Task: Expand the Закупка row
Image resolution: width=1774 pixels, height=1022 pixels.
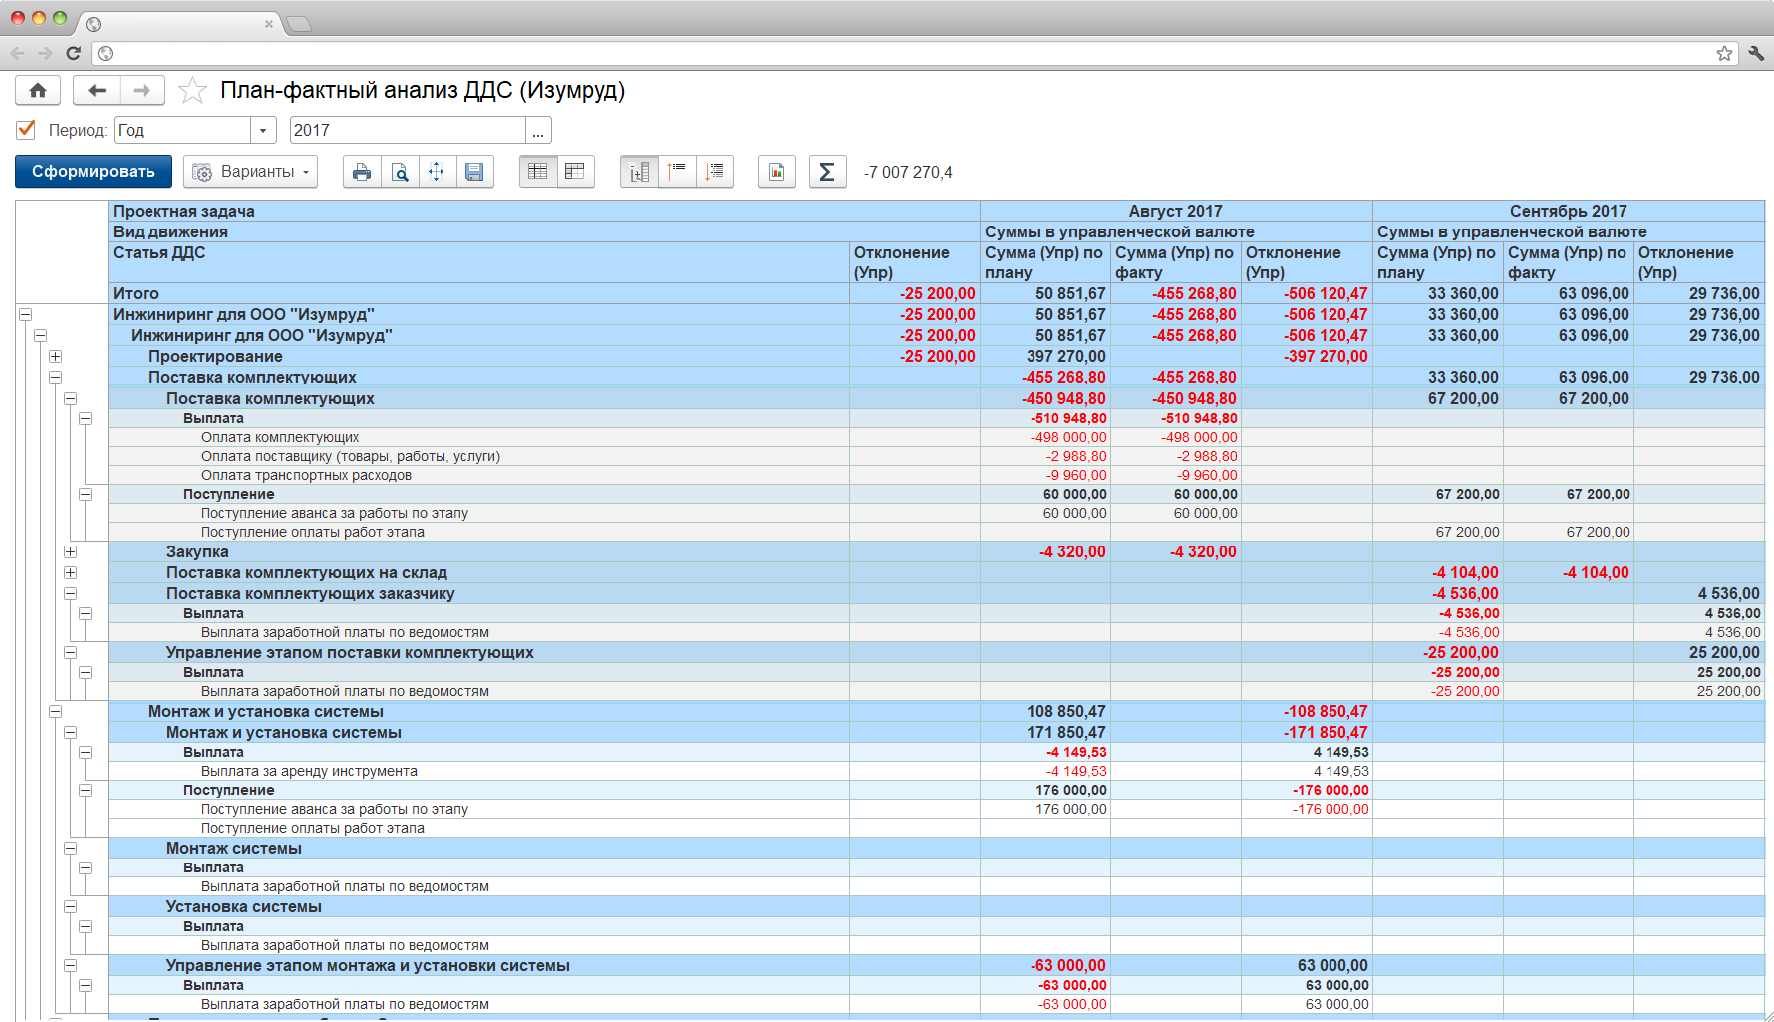Action: pos(71,552)
